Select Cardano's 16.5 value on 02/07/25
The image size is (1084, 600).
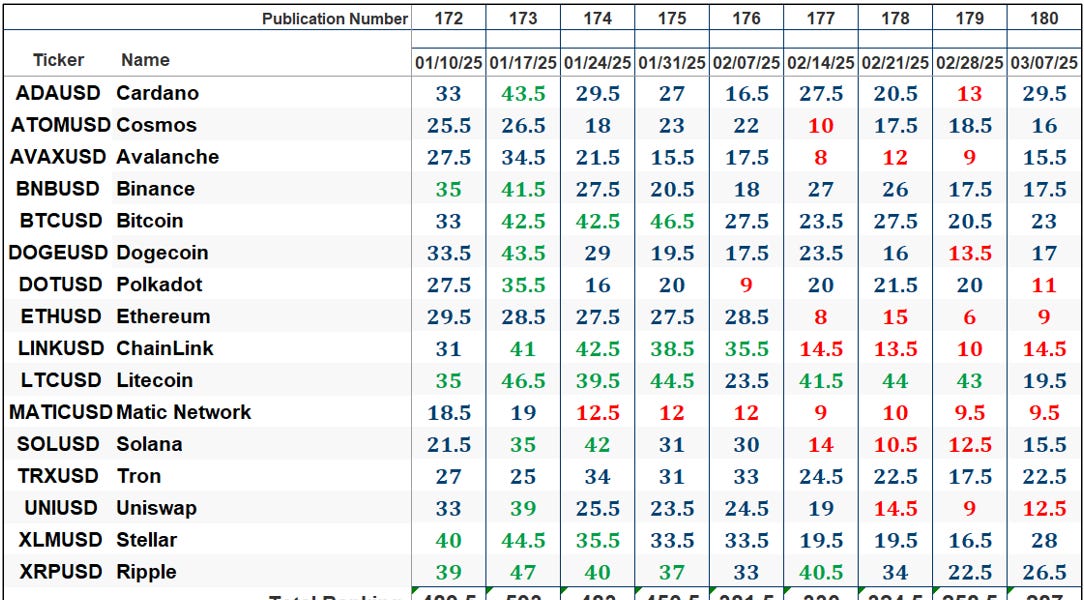click(x=746, y=93)
